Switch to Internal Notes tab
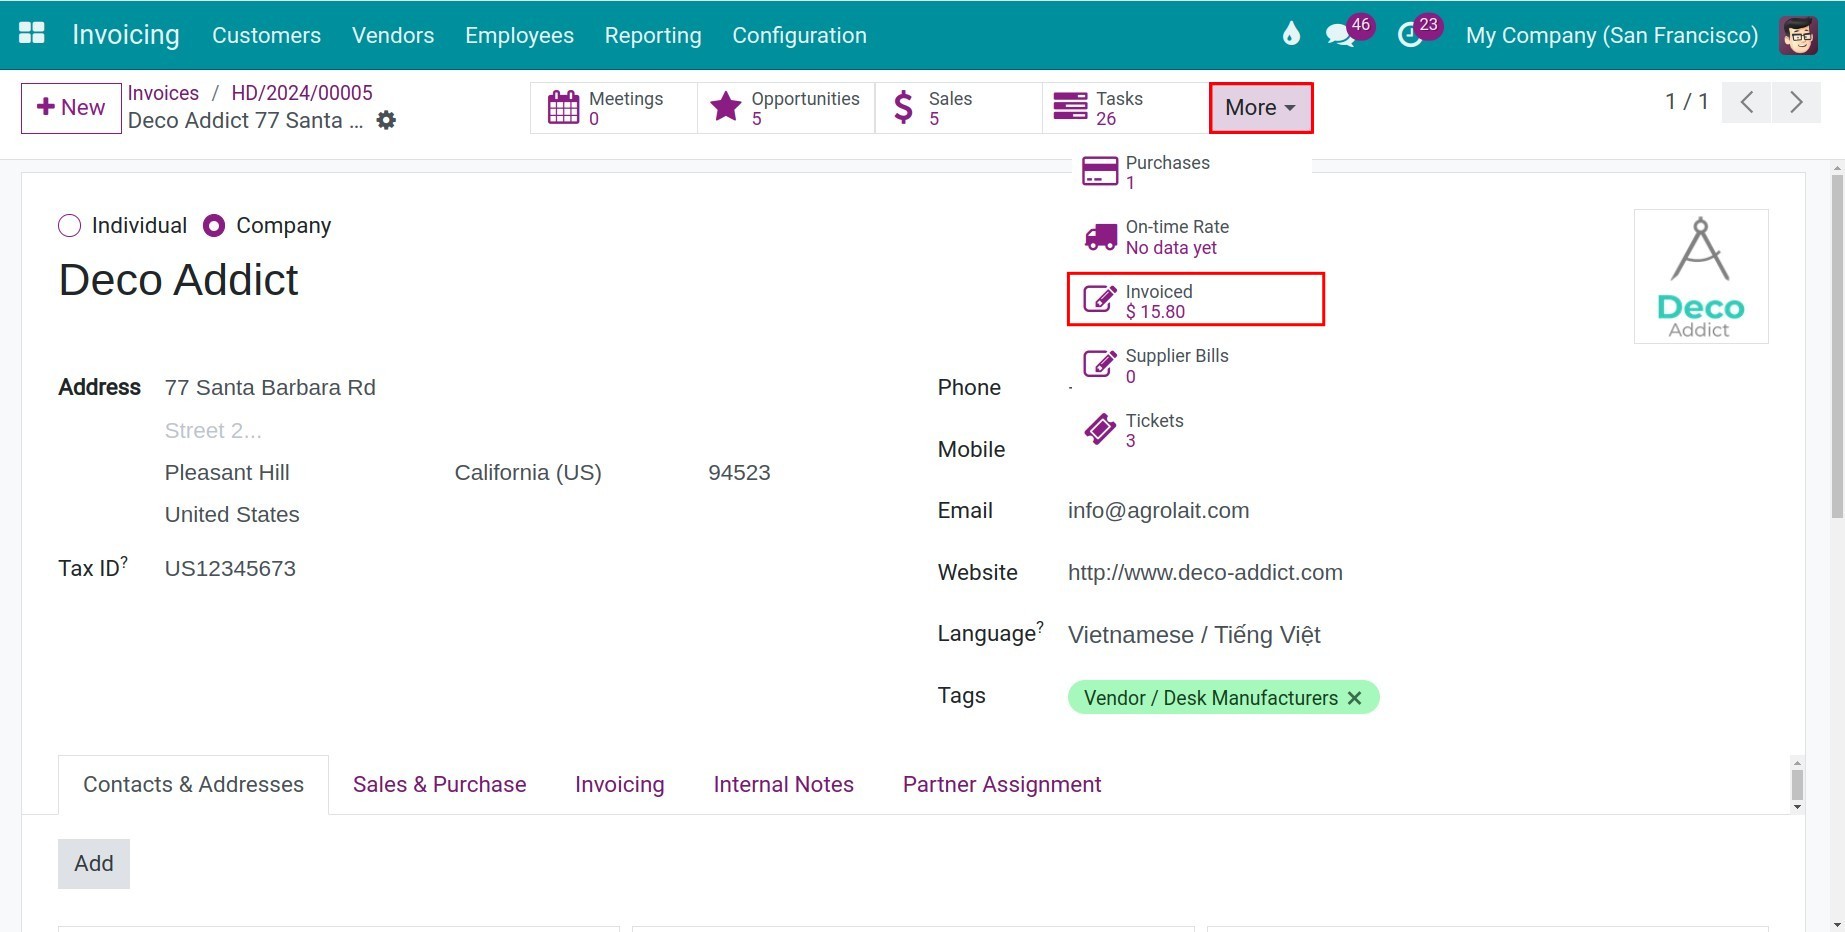Image resolution: width=1845 pixels, height=932 pixels. coord(783,785)
